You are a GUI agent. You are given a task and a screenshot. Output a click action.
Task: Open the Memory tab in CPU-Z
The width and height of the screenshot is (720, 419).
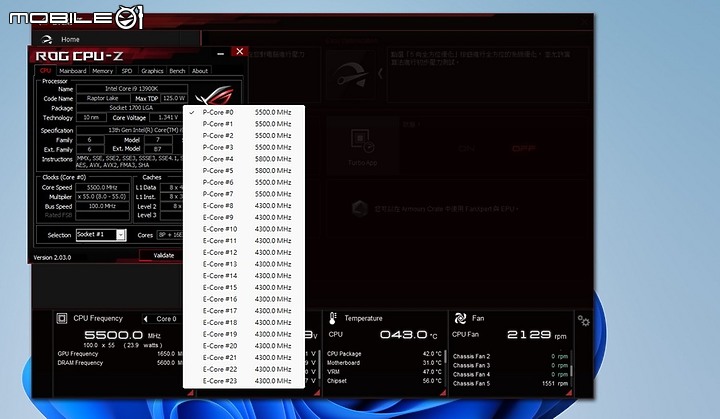pyautogui.click(x=102, y=71)
